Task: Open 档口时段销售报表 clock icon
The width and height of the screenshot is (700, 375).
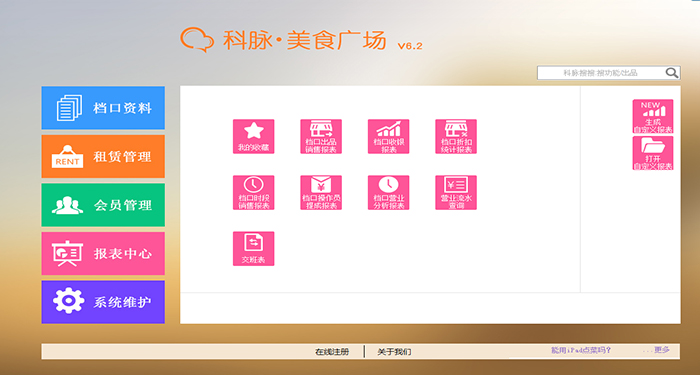Action: [x=254, y=192]
